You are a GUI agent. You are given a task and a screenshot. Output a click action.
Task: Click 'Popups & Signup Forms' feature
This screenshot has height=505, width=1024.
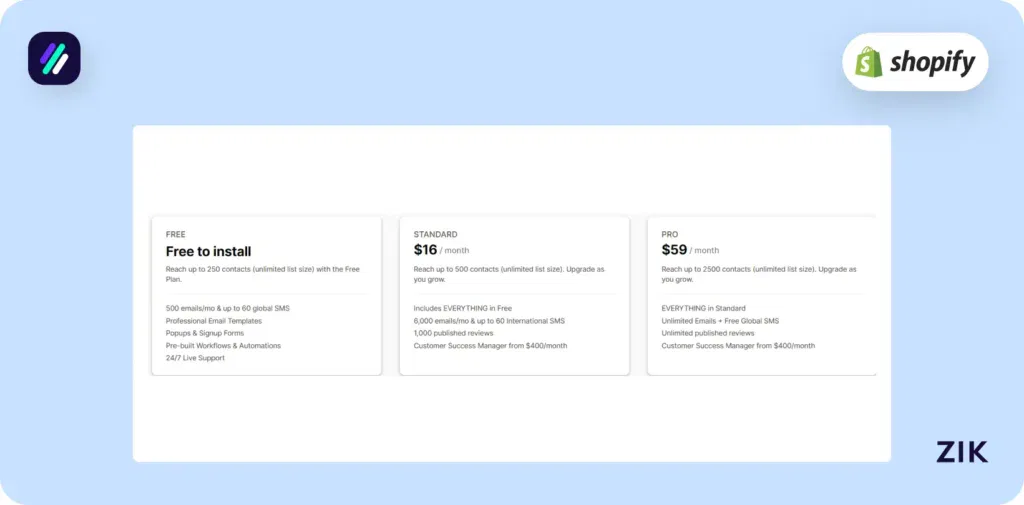coord(205,333)
